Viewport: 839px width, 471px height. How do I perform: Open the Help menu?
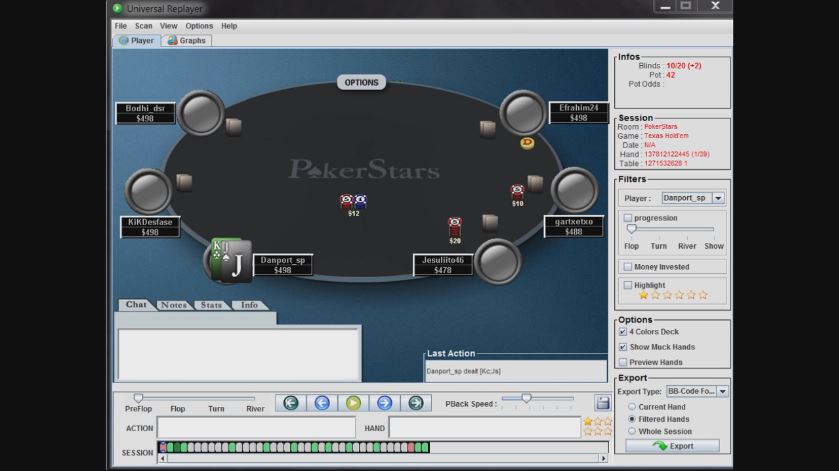pyautogui.click(x=229, y=26)
